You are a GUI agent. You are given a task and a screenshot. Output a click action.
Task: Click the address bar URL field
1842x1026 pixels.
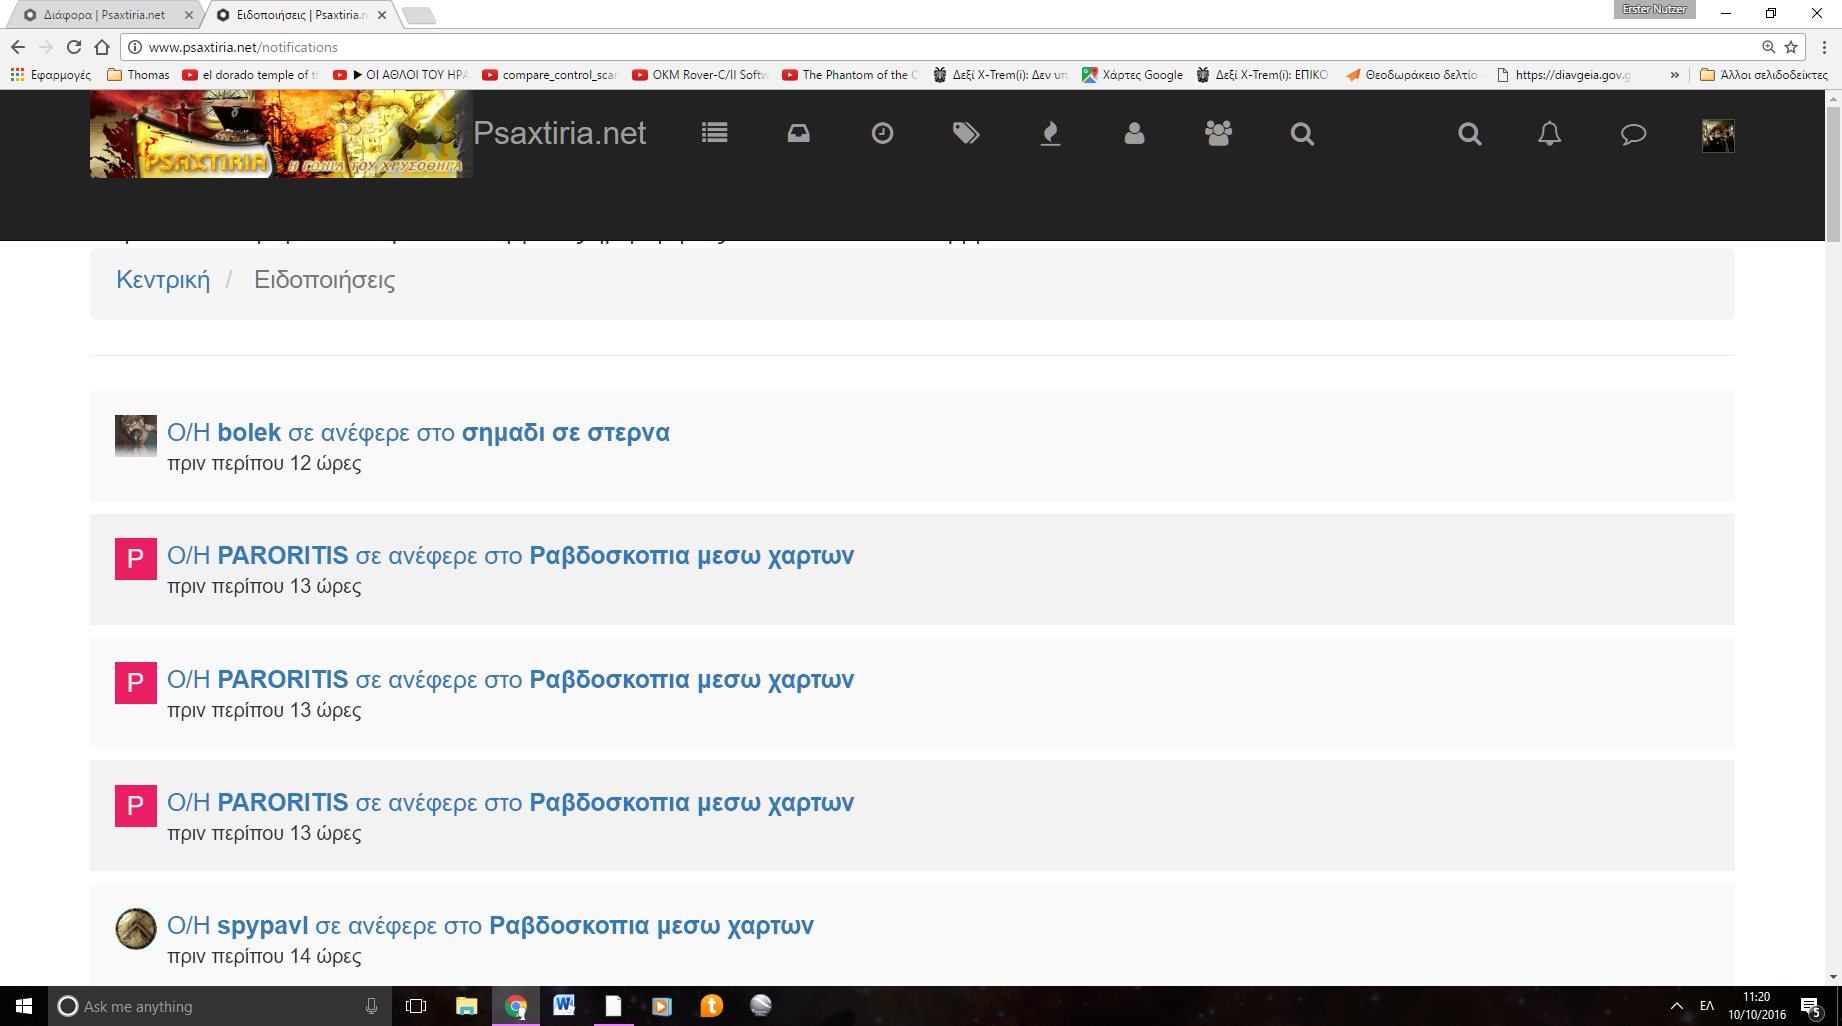point(900,47)
